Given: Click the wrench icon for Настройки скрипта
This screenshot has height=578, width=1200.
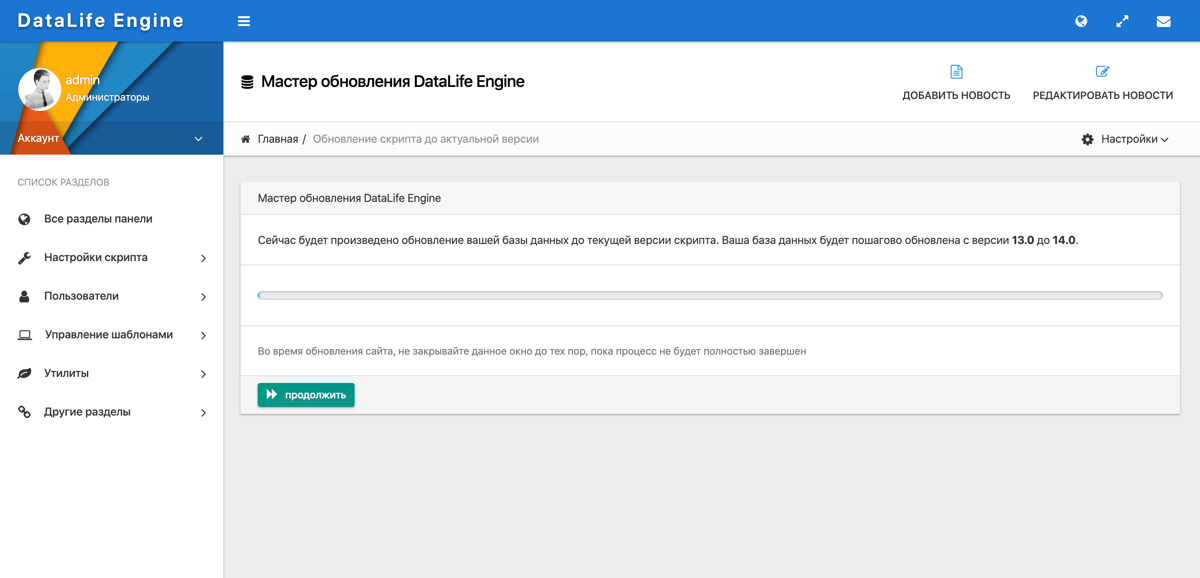Looking at the screenshot, I should pyautogui.click(x=24, y=258).
